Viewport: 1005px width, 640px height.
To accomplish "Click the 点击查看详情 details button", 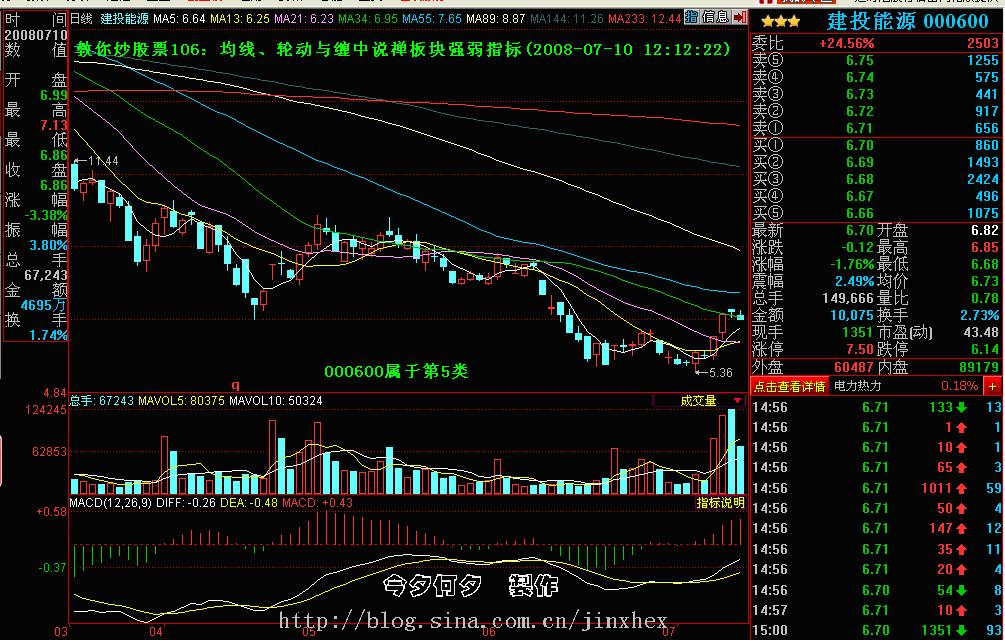I will click(789, 386).
